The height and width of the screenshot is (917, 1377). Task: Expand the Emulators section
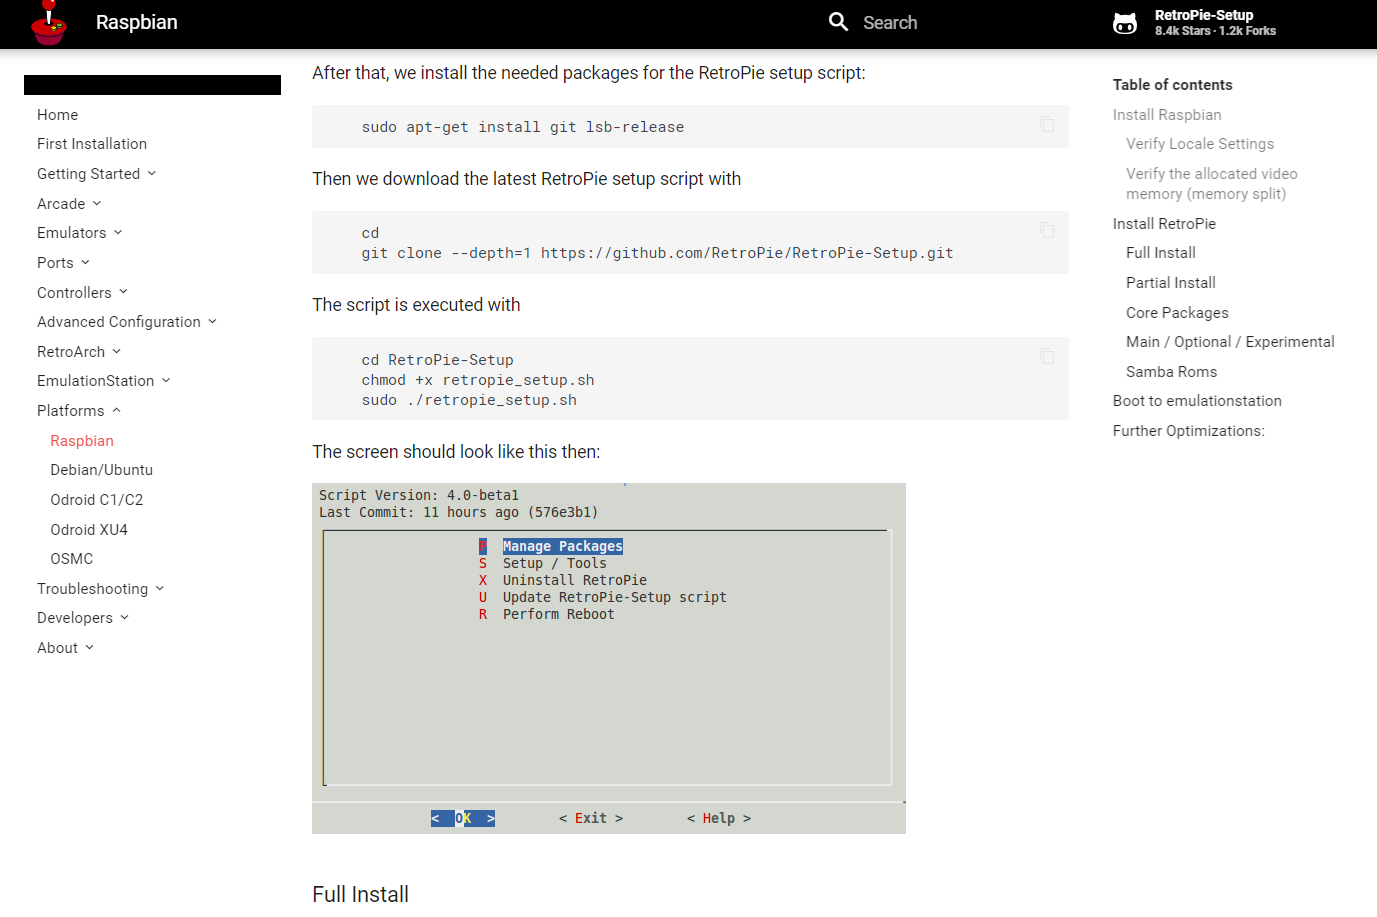pos(80,233)
